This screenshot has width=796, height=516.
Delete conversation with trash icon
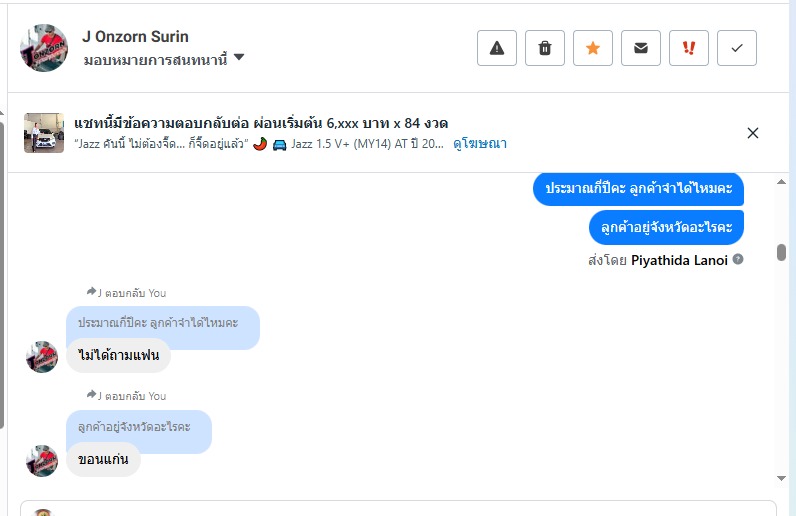[x=545, y=48]
